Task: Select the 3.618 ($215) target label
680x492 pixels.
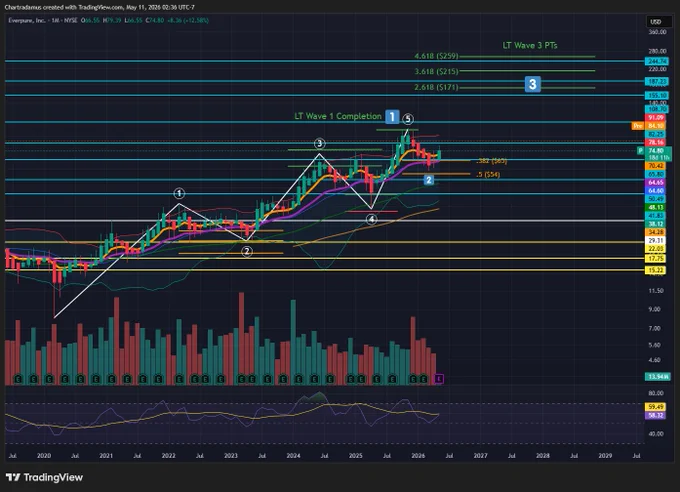Action: tap(436, 71)
